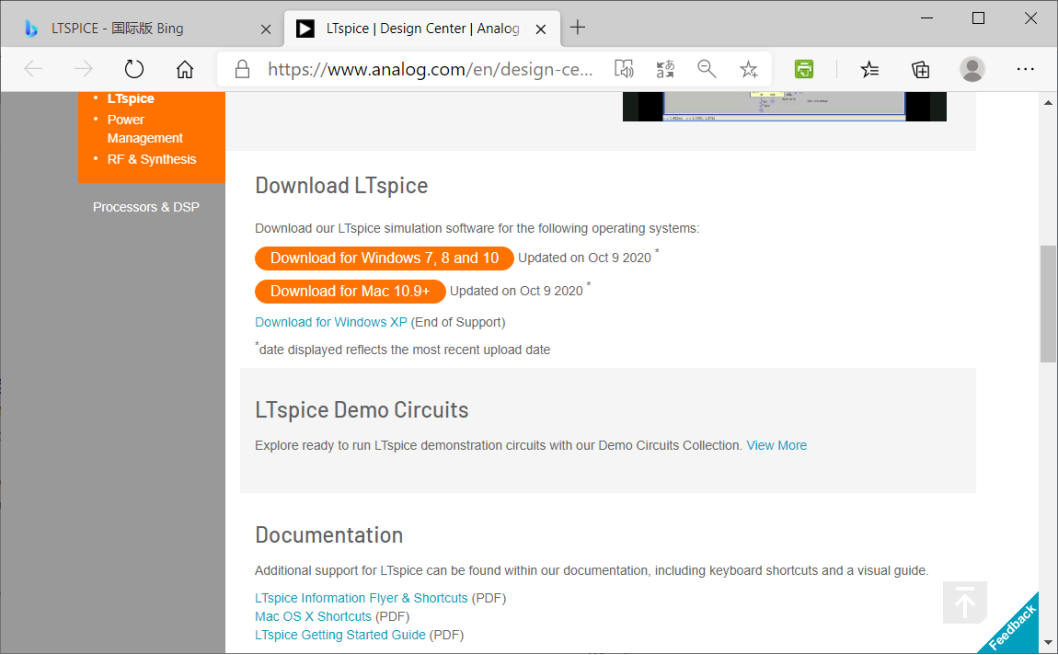Open the Mac OS X Shortcuts PDF

[x=313, y=617]
